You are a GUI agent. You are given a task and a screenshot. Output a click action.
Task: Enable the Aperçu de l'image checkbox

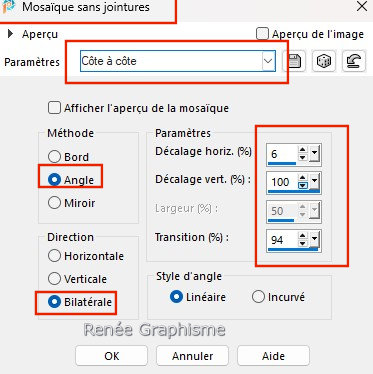pyautogui.click(x=262, y=34)
